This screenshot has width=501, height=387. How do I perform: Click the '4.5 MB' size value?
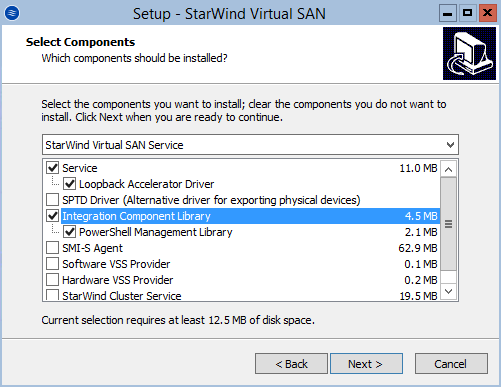click(421, 216)
